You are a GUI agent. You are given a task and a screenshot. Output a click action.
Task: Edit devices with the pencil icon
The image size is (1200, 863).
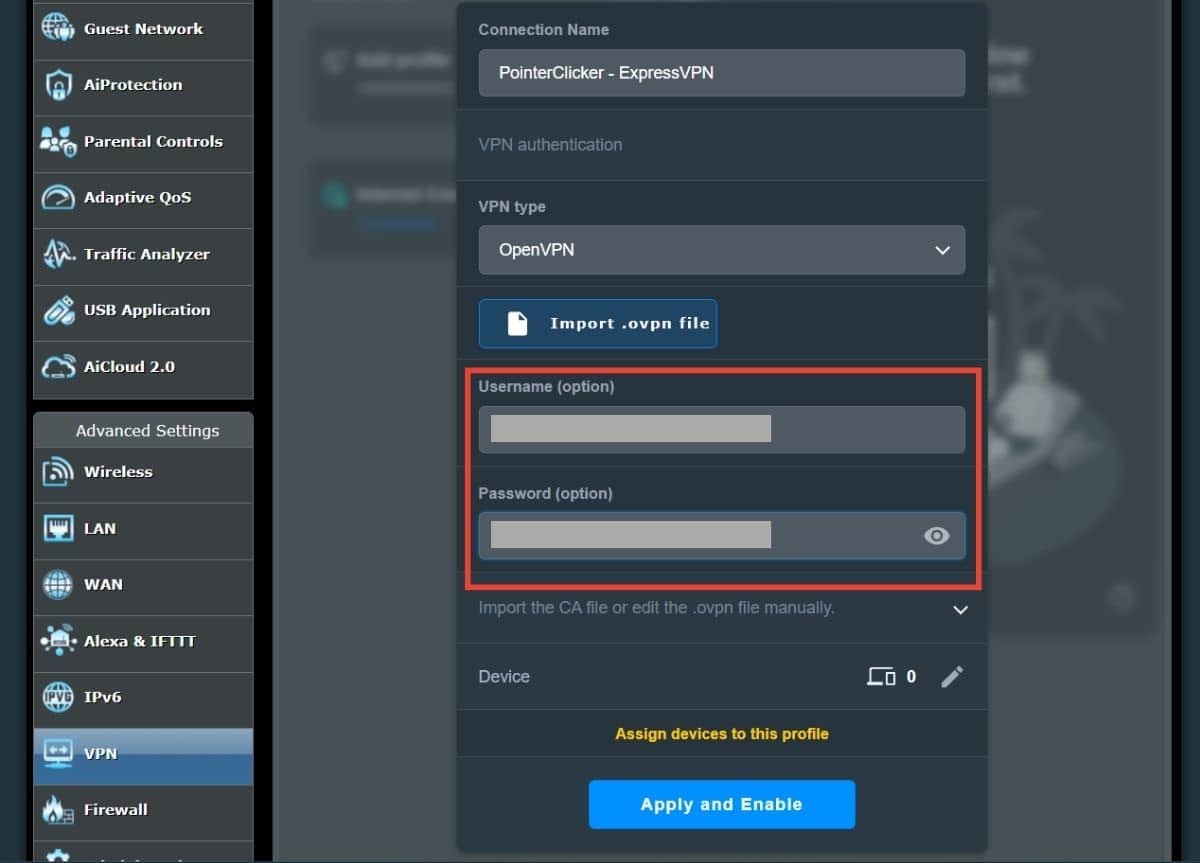coord(952,677)
